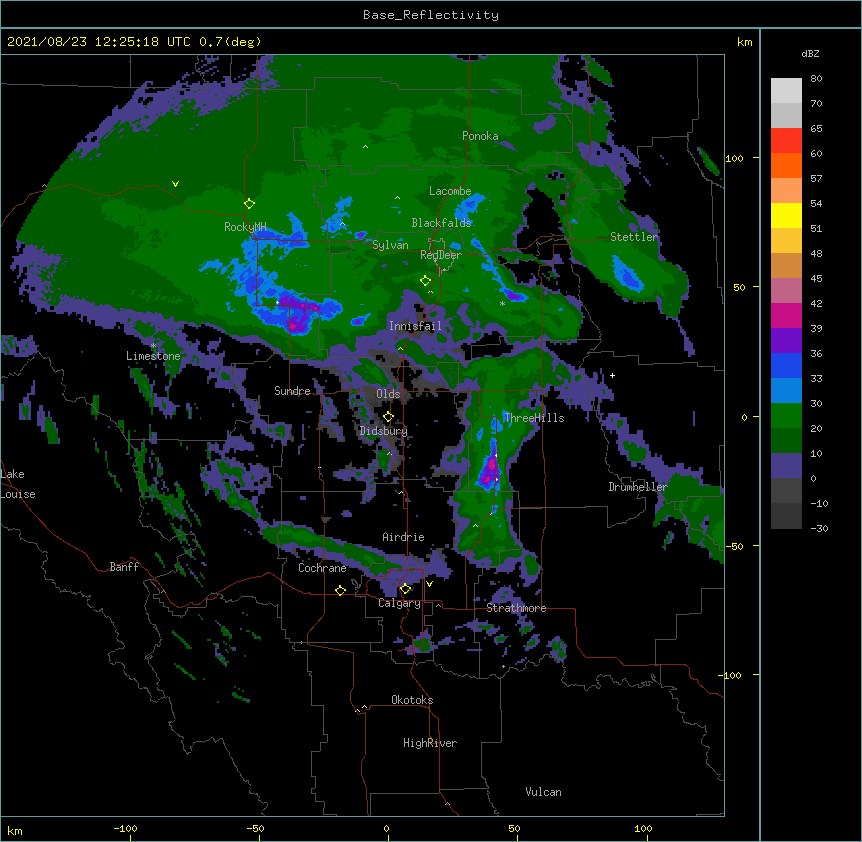Select the Vulcan label
862x842 pixels.
543,792
